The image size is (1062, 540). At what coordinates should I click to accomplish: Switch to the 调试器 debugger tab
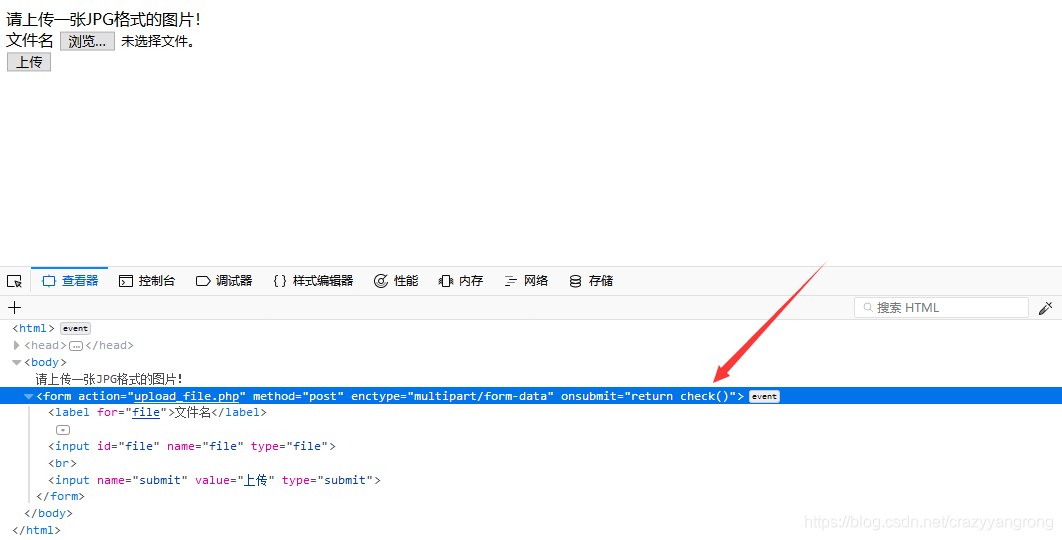[x=224, y=281]
